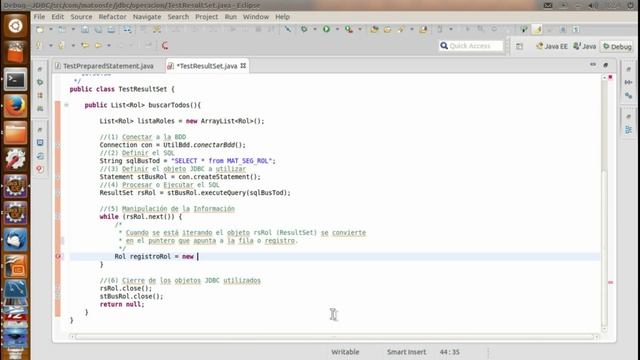Click the green Run button
640x360 pixels.
326,29
